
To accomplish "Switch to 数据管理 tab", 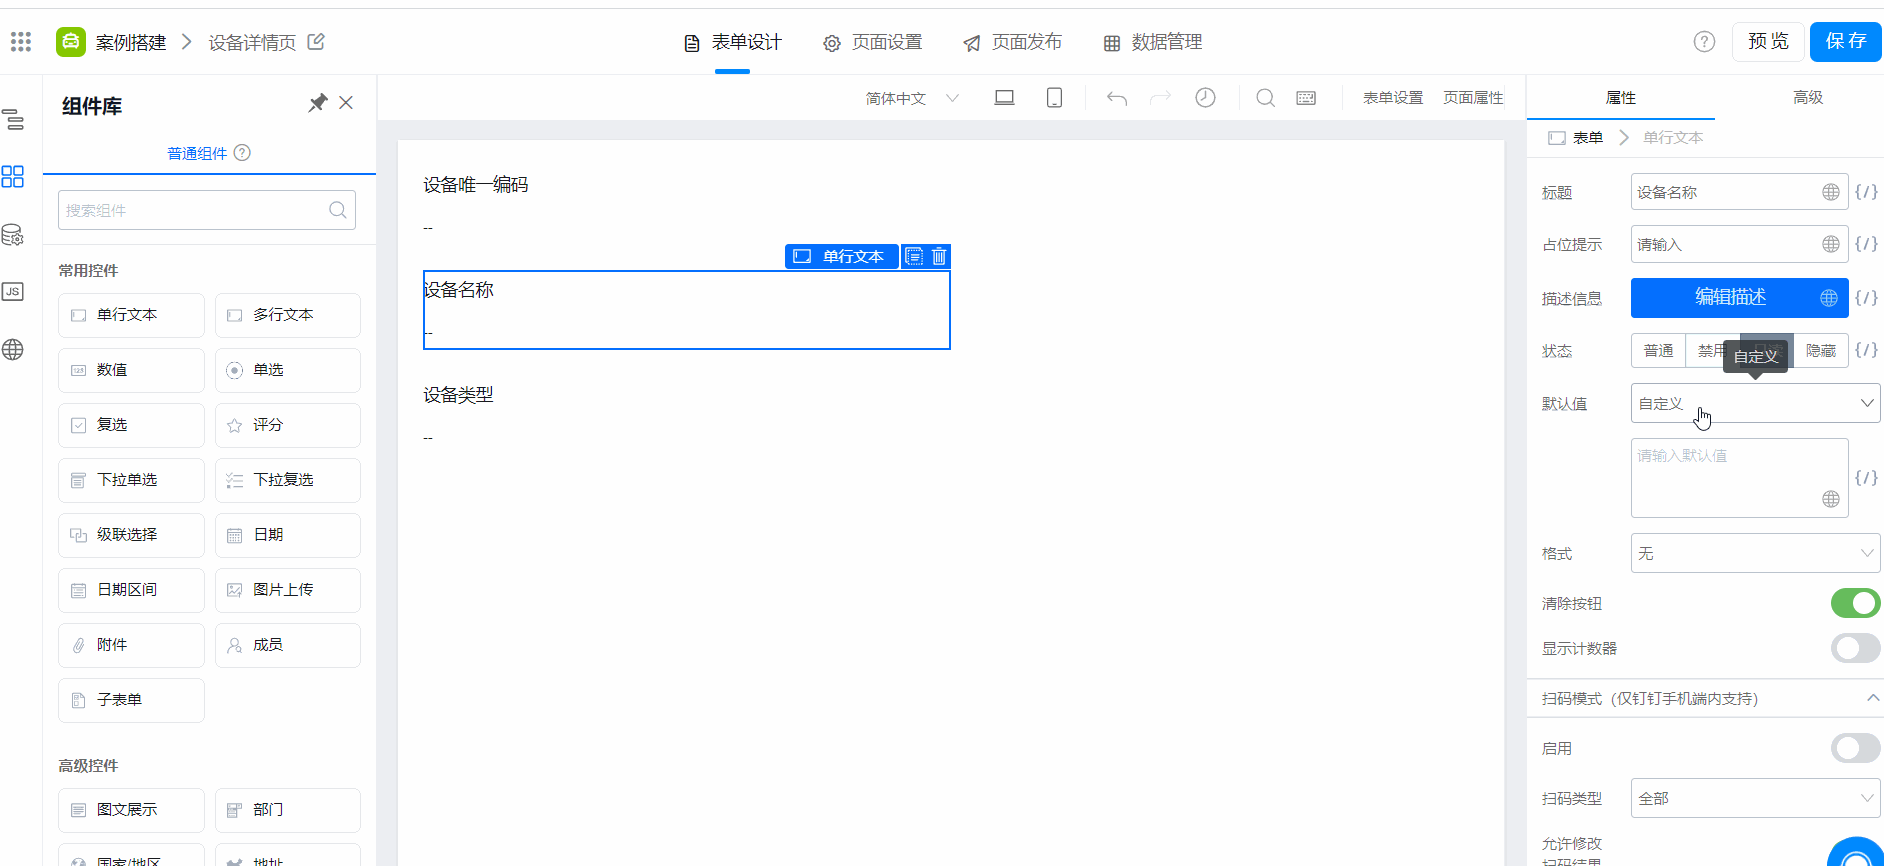I will [1152, 42].
